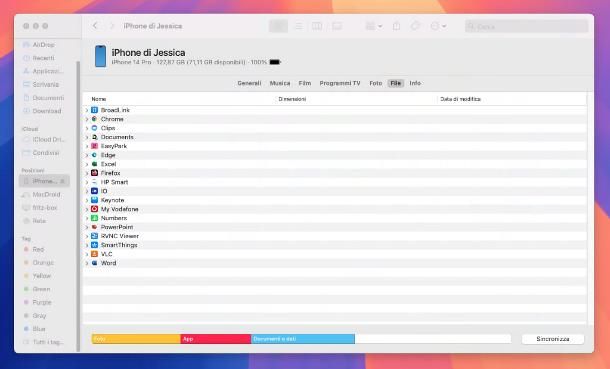The width and height of the screenshot is (610, 369).
Task: Expand the EasyPark app folder
Action: (87, 146)
